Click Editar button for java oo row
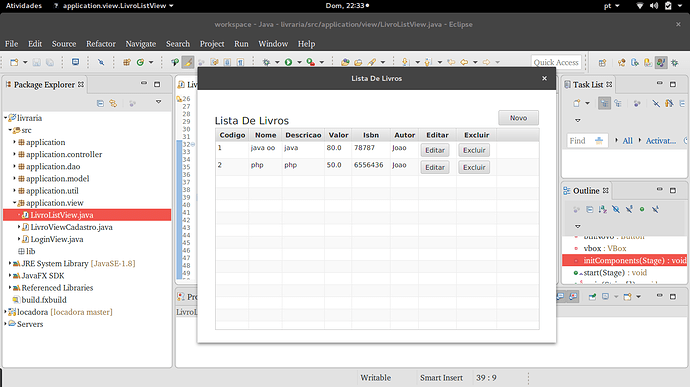Image resolution: width=690 pixels, height=387 pixels. [x=435, y=150]
